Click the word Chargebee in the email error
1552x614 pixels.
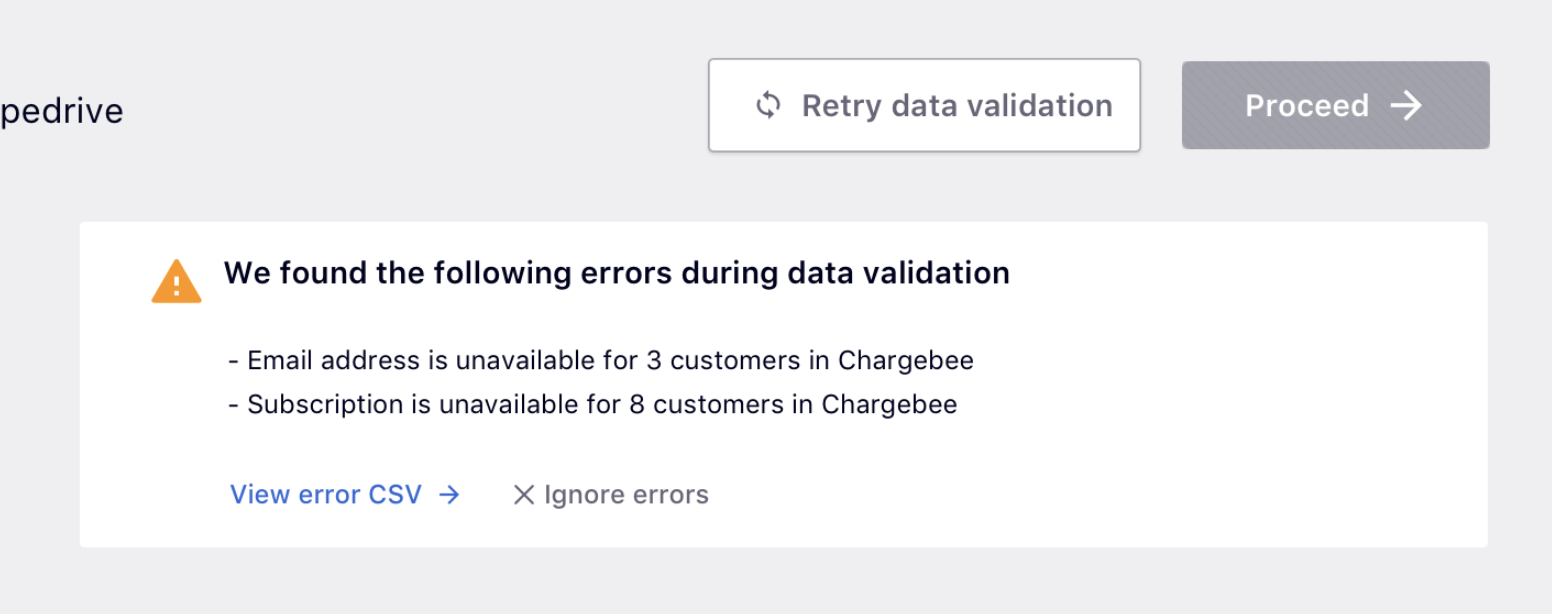(905, 360)
